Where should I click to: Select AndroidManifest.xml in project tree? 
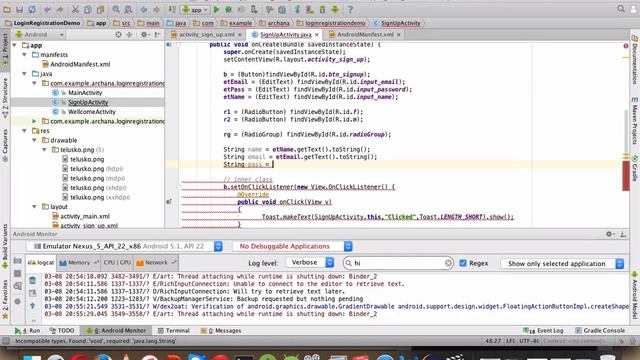pyautogui.click(x=80, y=64)
